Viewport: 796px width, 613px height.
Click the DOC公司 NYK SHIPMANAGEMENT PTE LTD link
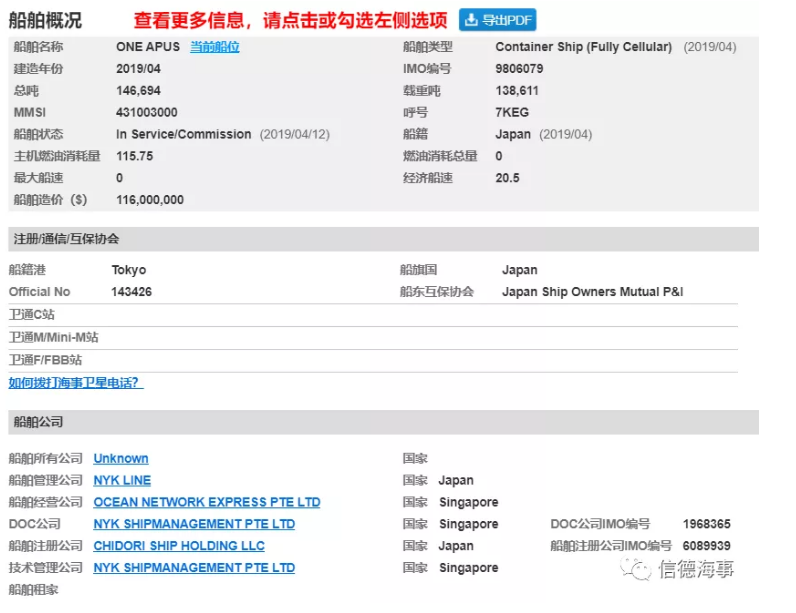194,524
